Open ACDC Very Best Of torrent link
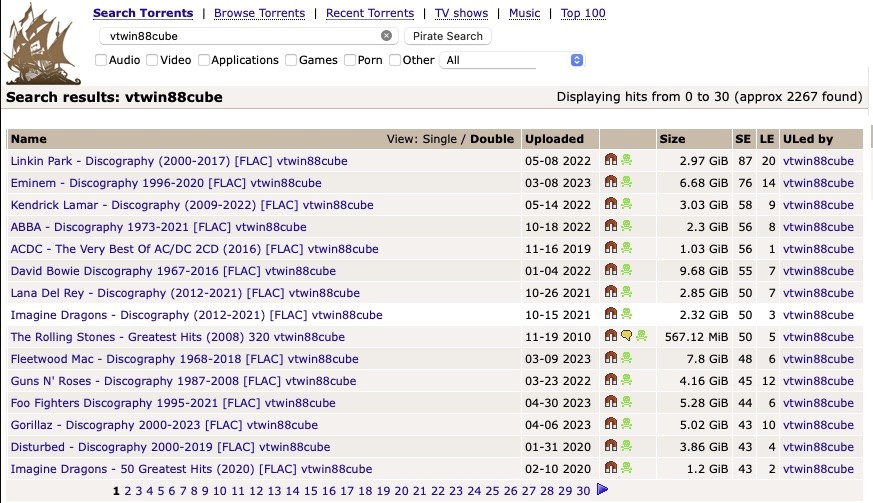873x503 pixels. pyautogui.click(x=194, y=249)
